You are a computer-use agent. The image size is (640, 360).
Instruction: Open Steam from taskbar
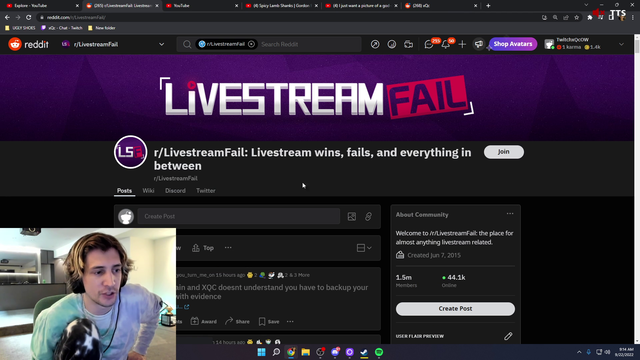(x=364, y=352)
